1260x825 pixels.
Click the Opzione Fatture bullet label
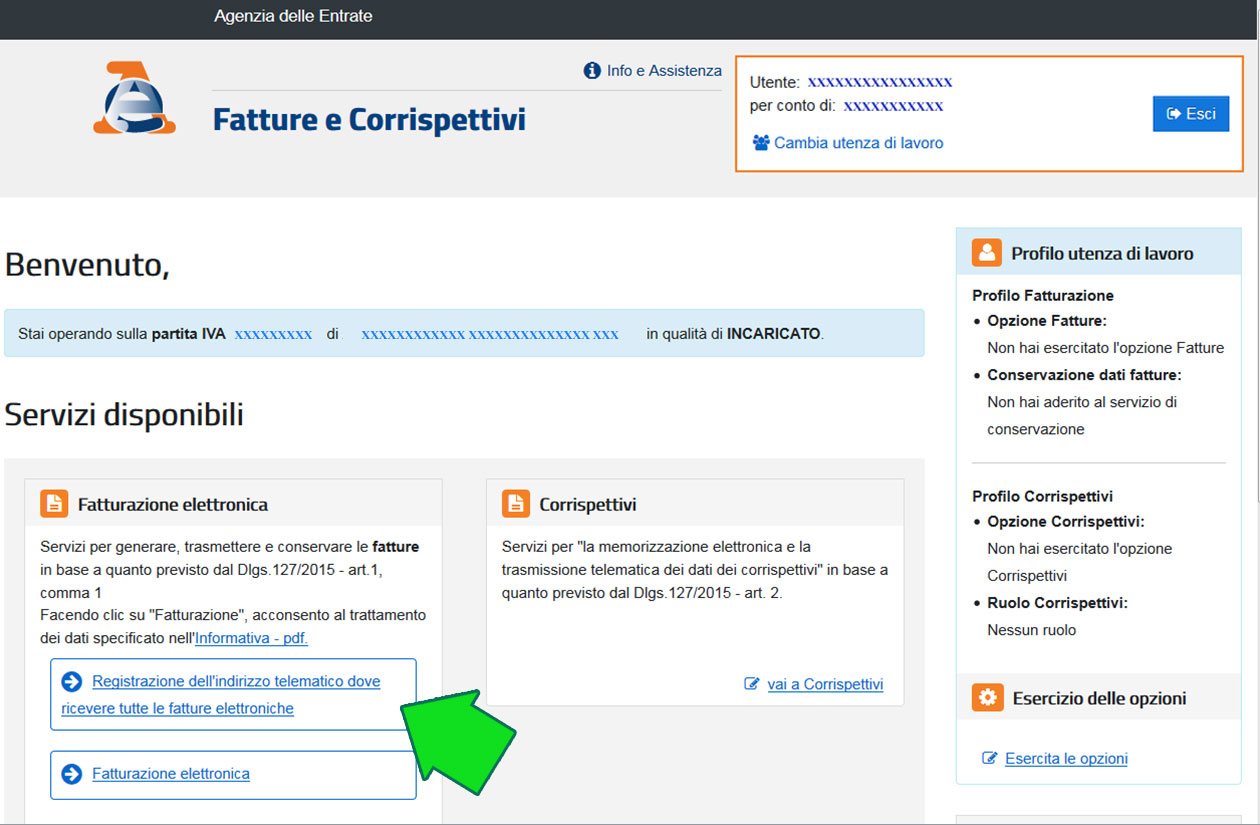coord(1047,321)
